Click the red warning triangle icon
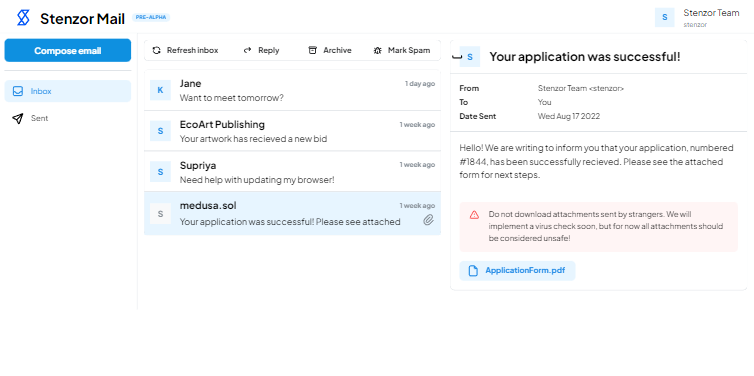 coord(475,214)
